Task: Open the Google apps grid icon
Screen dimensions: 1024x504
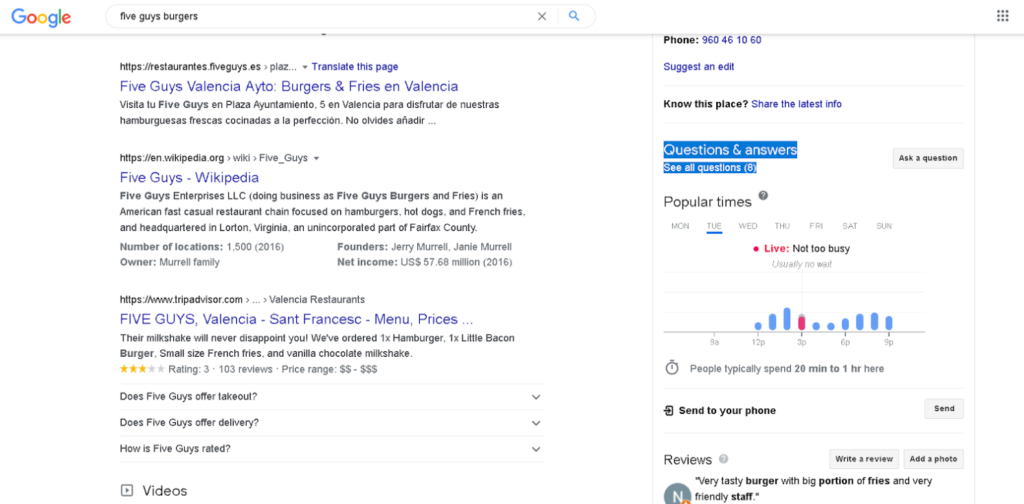Action: tap(1002, 16)
